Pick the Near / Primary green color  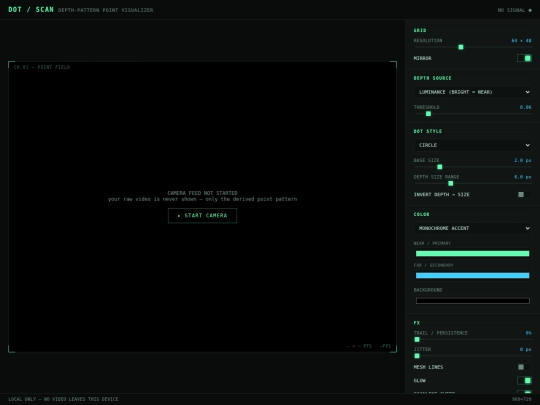point(472,254)
